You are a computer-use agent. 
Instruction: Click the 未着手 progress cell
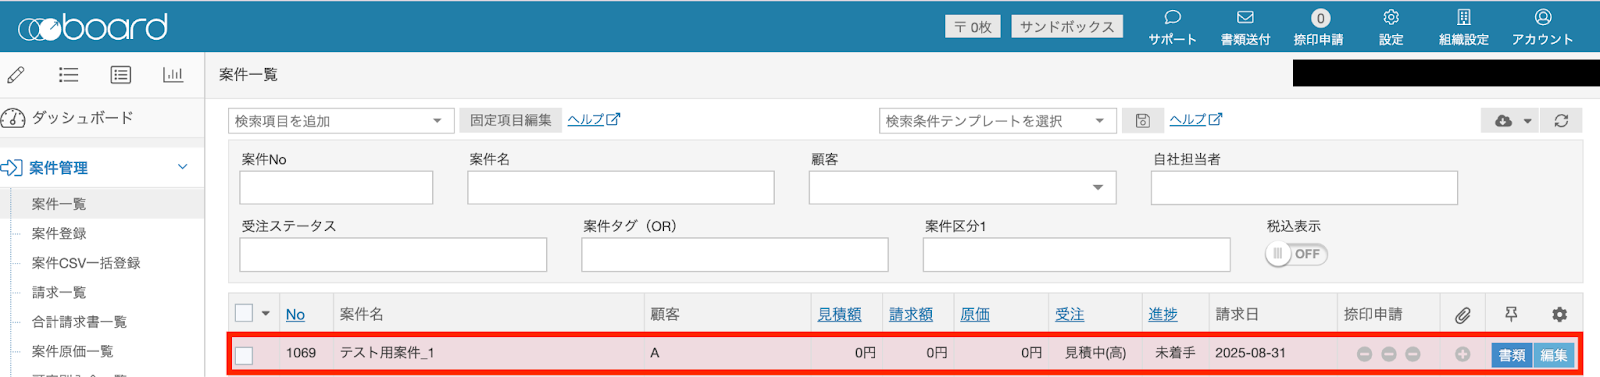(x=1175, y=353)
